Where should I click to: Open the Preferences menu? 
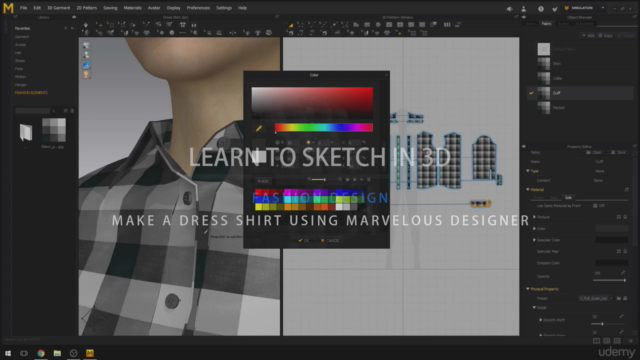click(x=198, y=8)
